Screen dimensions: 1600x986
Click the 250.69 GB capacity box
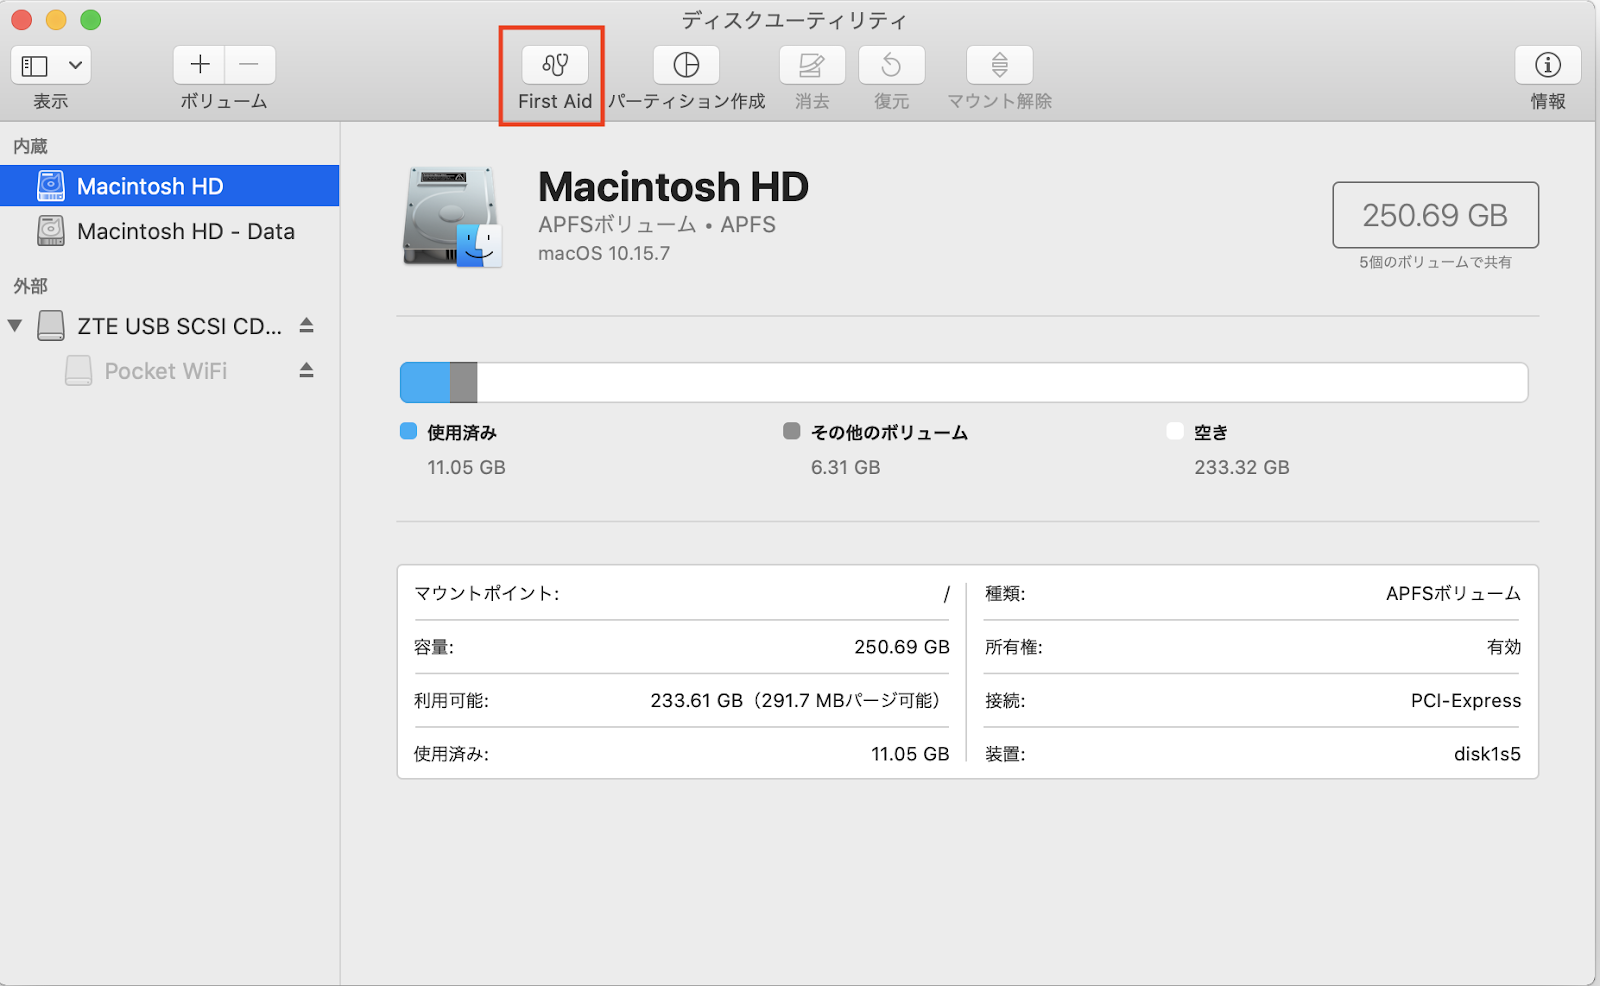point(1435,215)
